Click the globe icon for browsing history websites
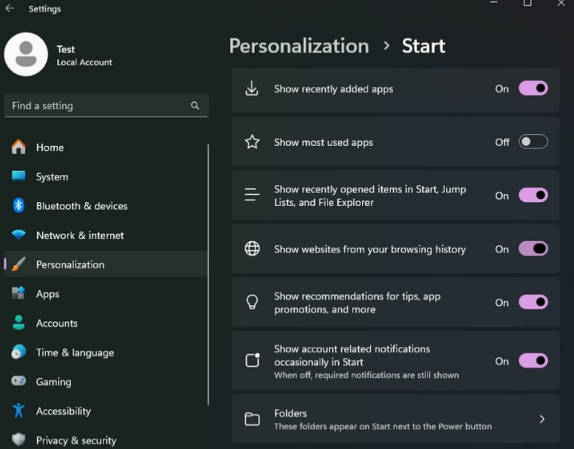The width and height of the screenshot is (574, 449). click(x=252, y=248)
